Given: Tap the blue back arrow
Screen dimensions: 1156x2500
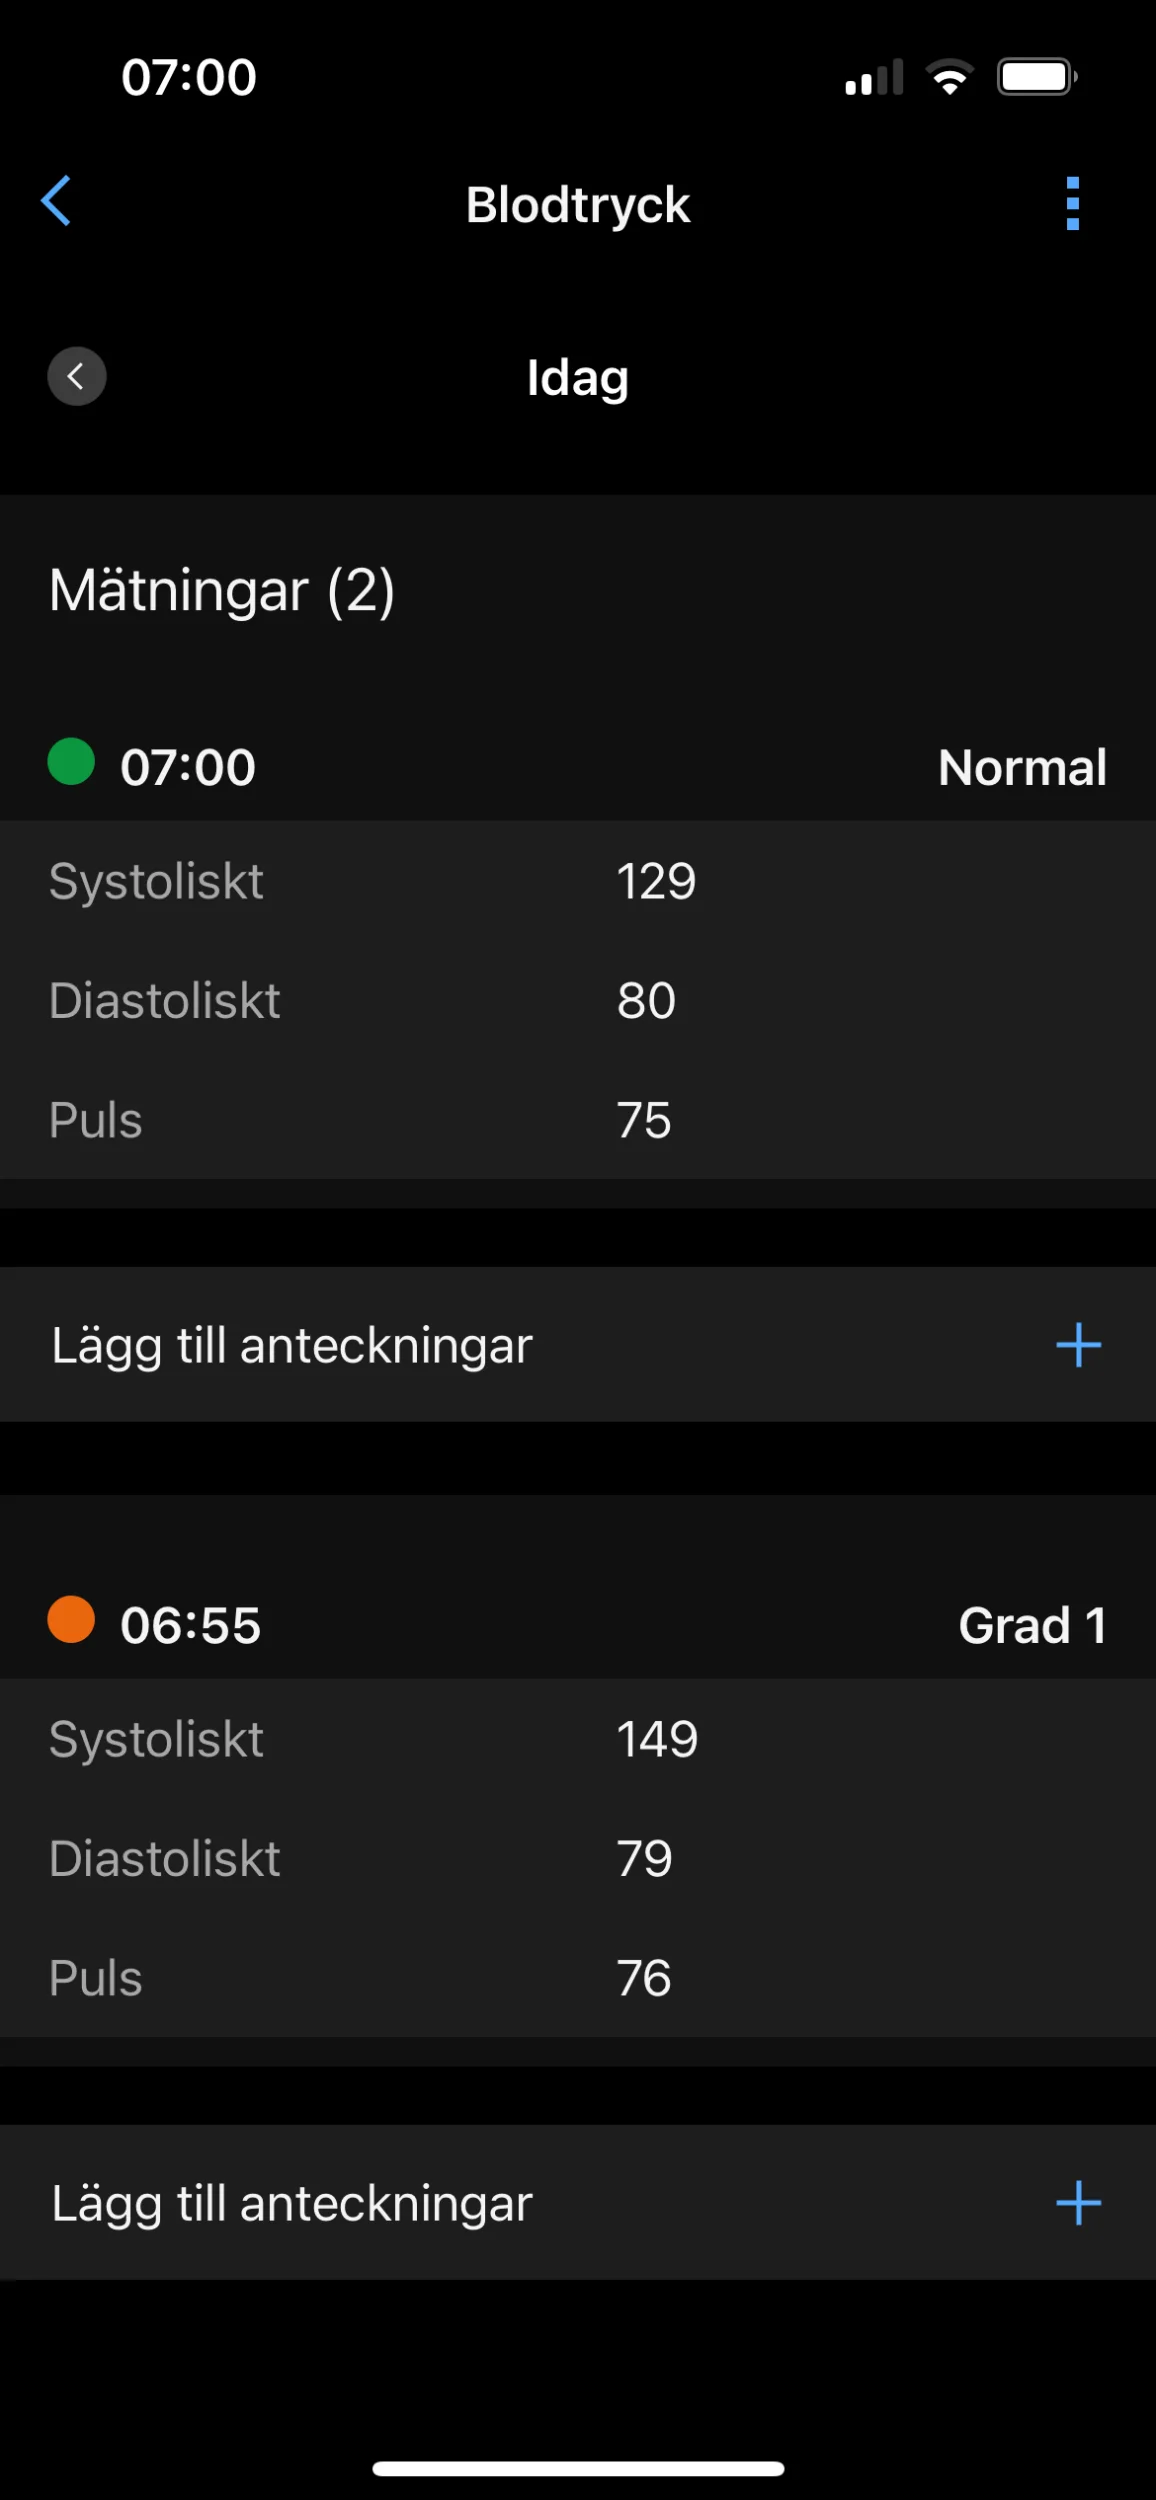Looking at the screenshot, I should 57,202.
